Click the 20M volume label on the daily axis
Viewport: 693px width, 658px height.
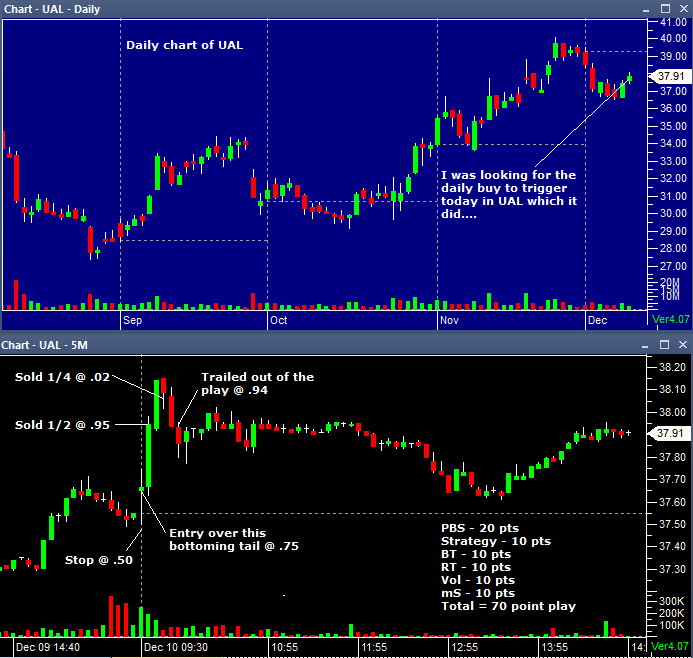tap(670, 282)
